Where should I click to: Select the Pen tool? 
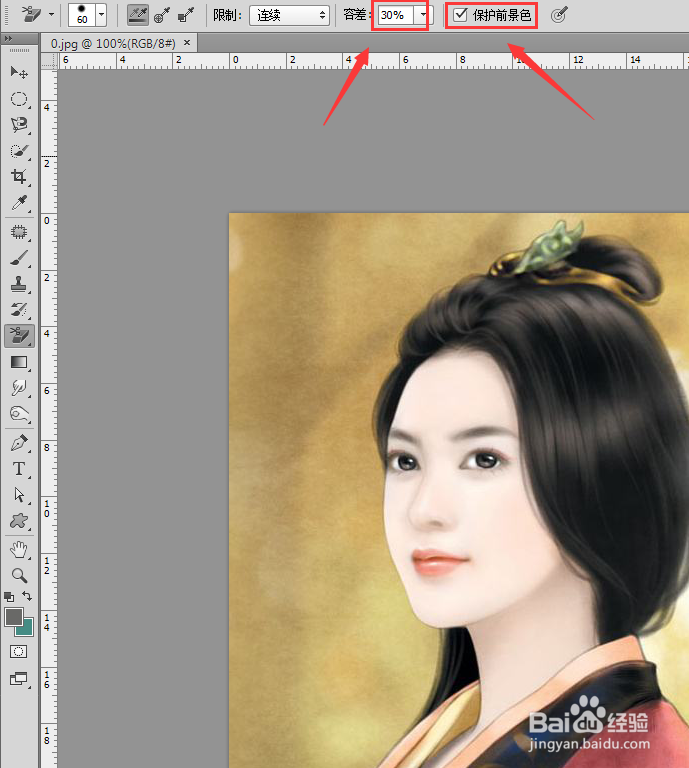click(x=19, y=443)
